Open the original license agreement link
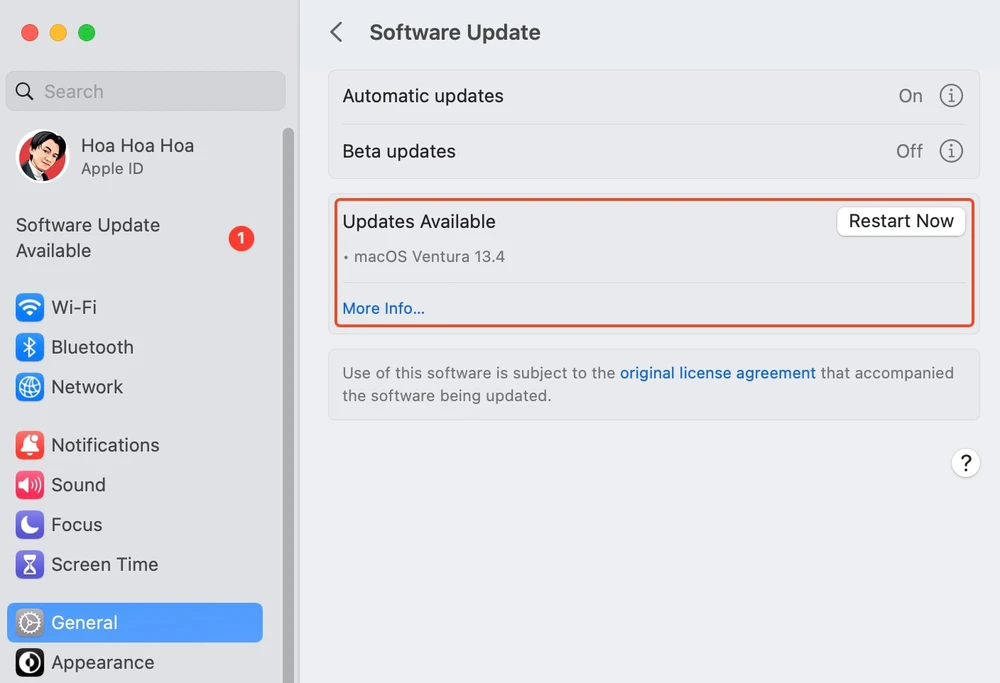 tap(717, 372)
